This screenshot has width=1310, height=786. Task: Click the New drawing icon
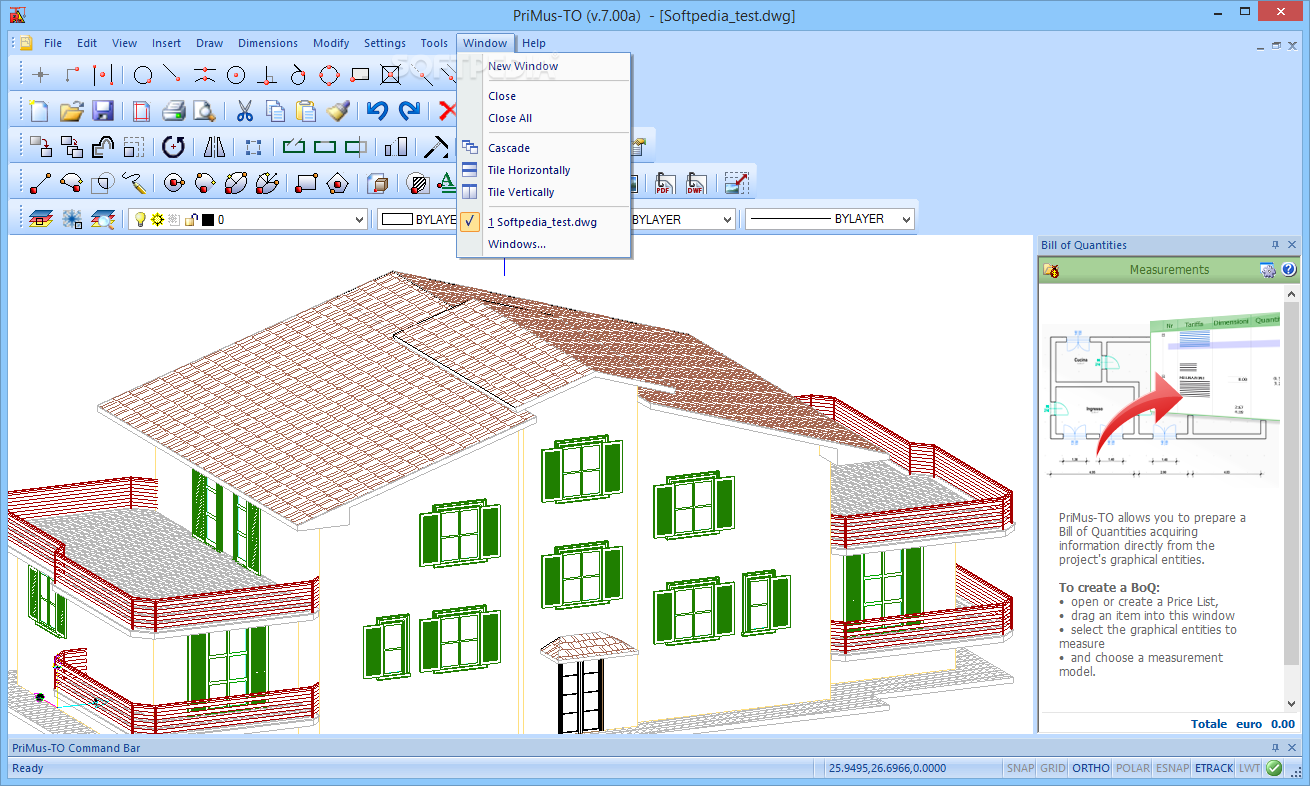tap(39, 111)
